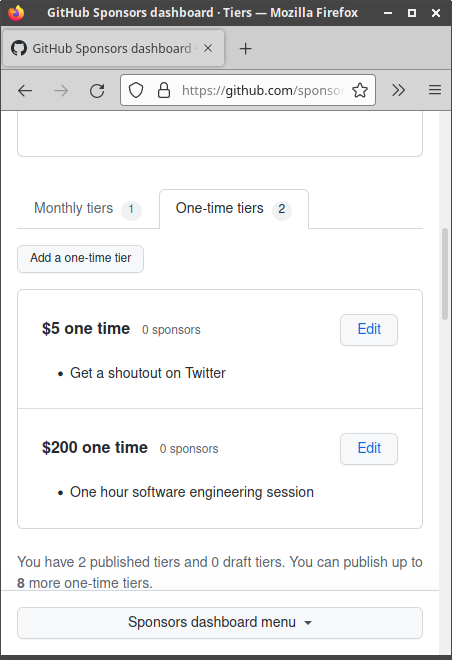Click the vertical page scrollbar thumb
Viewport: 452px width, 660px height.
point(445,274)
